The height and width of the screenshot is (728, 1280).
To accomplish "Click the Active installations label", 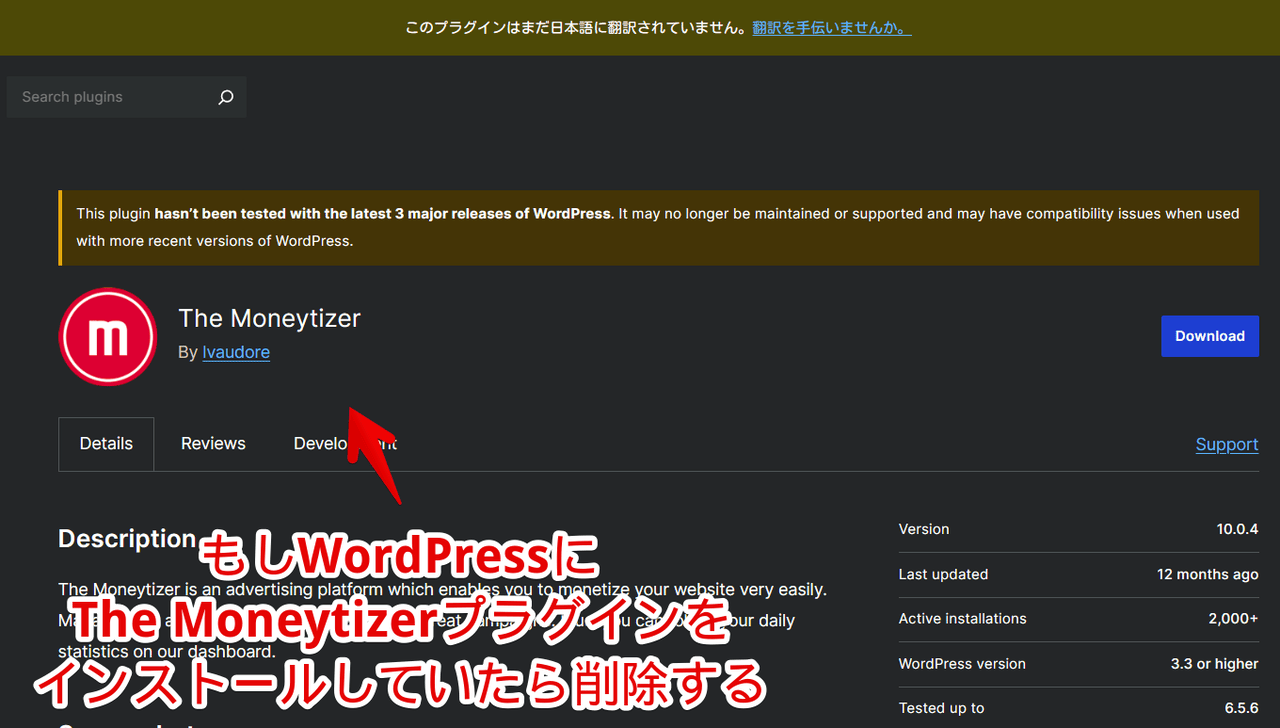I will (x=962, y=619).
